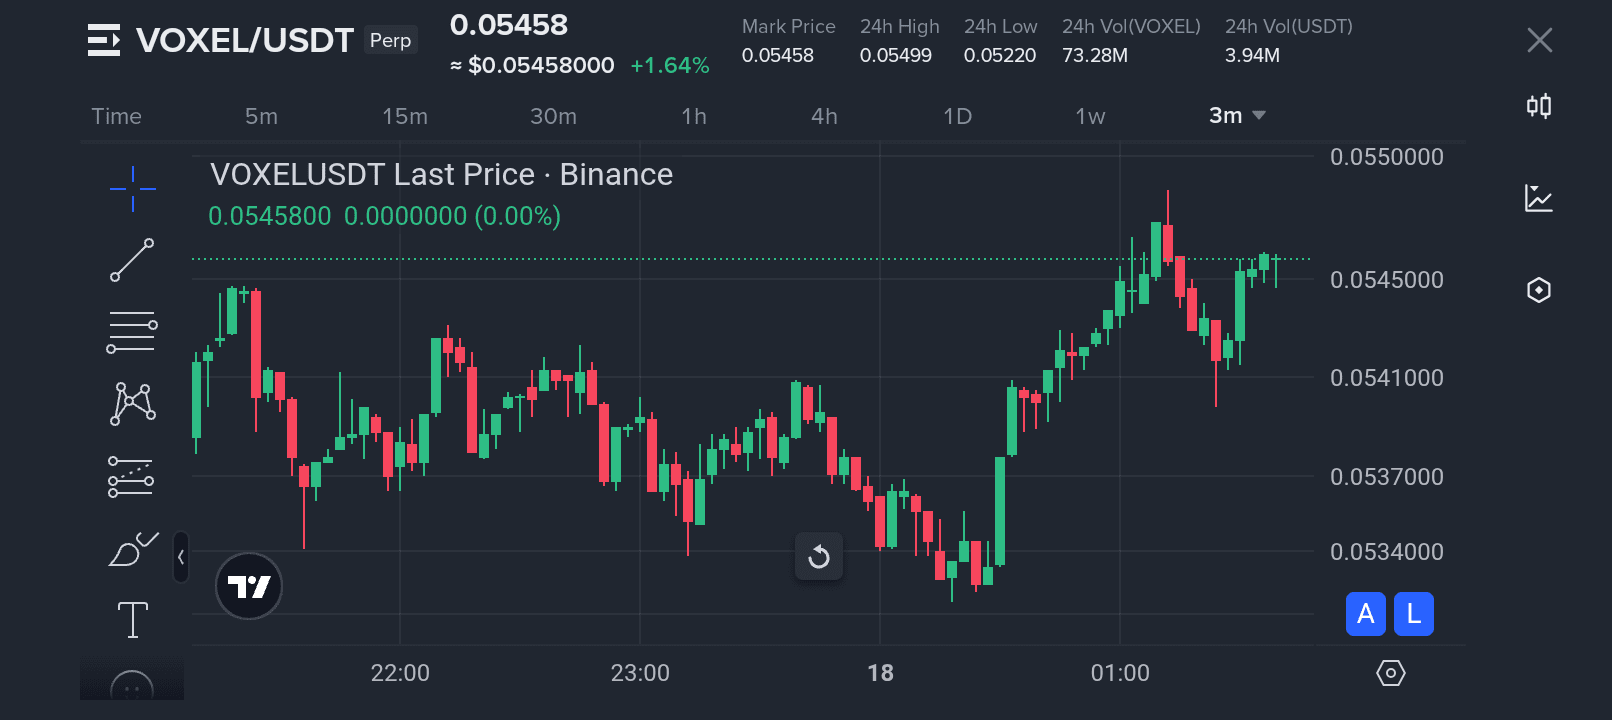Click the 01:00 time axis label

point(1120,673)
